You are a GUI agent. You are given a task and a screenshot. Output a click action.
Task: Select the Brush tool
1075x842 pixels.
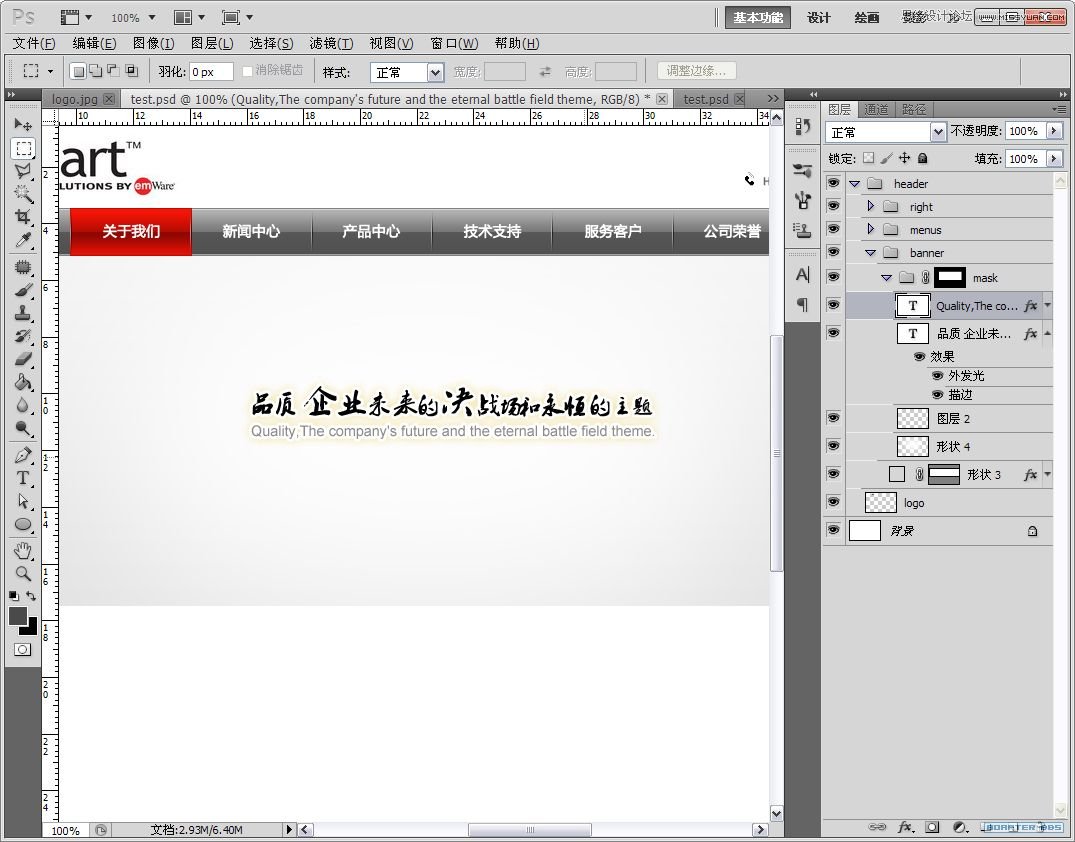point(23,290)
